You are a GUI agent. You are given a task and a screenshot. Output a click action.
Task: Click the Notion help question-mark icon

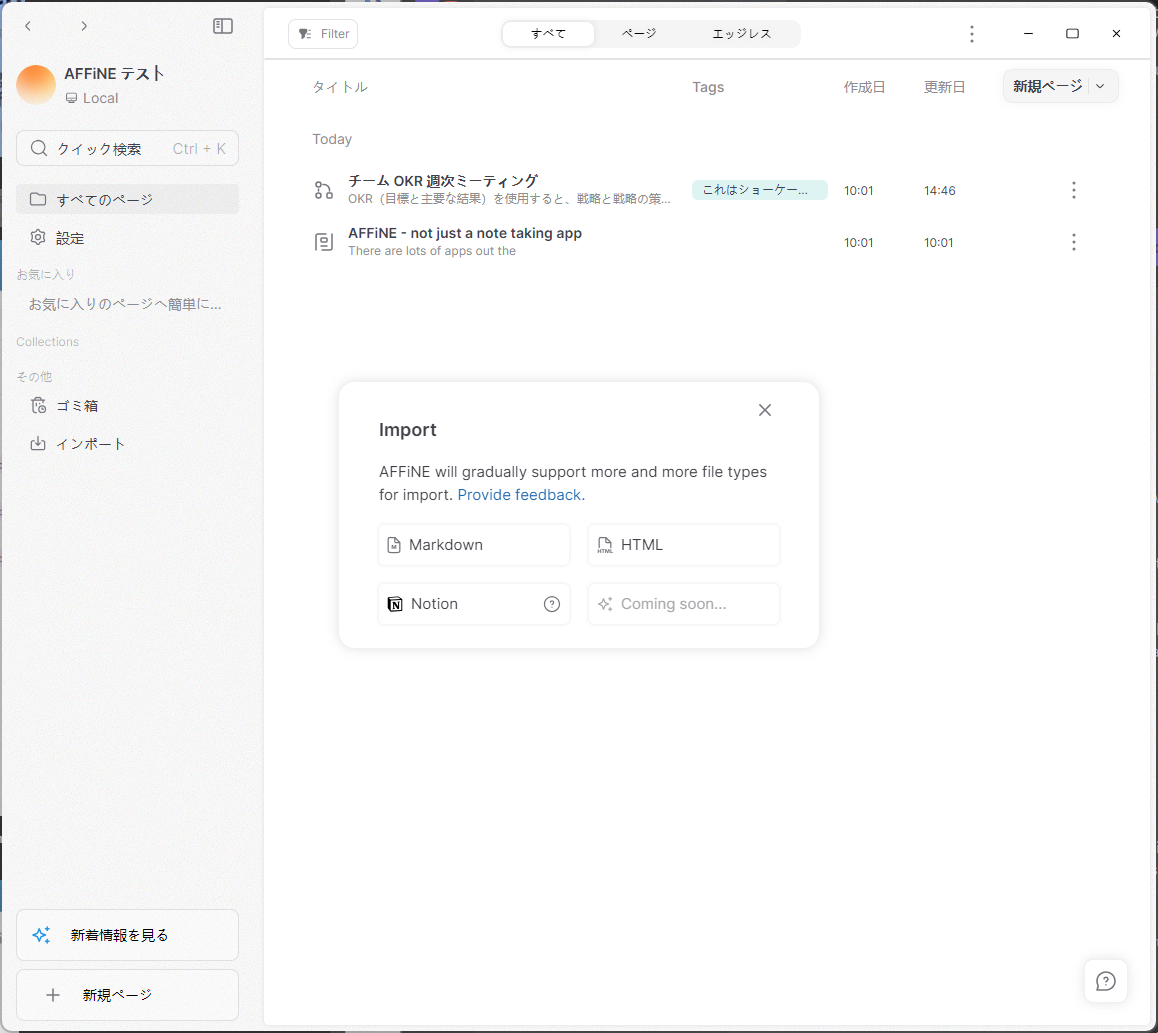click(x=552, y=604)
